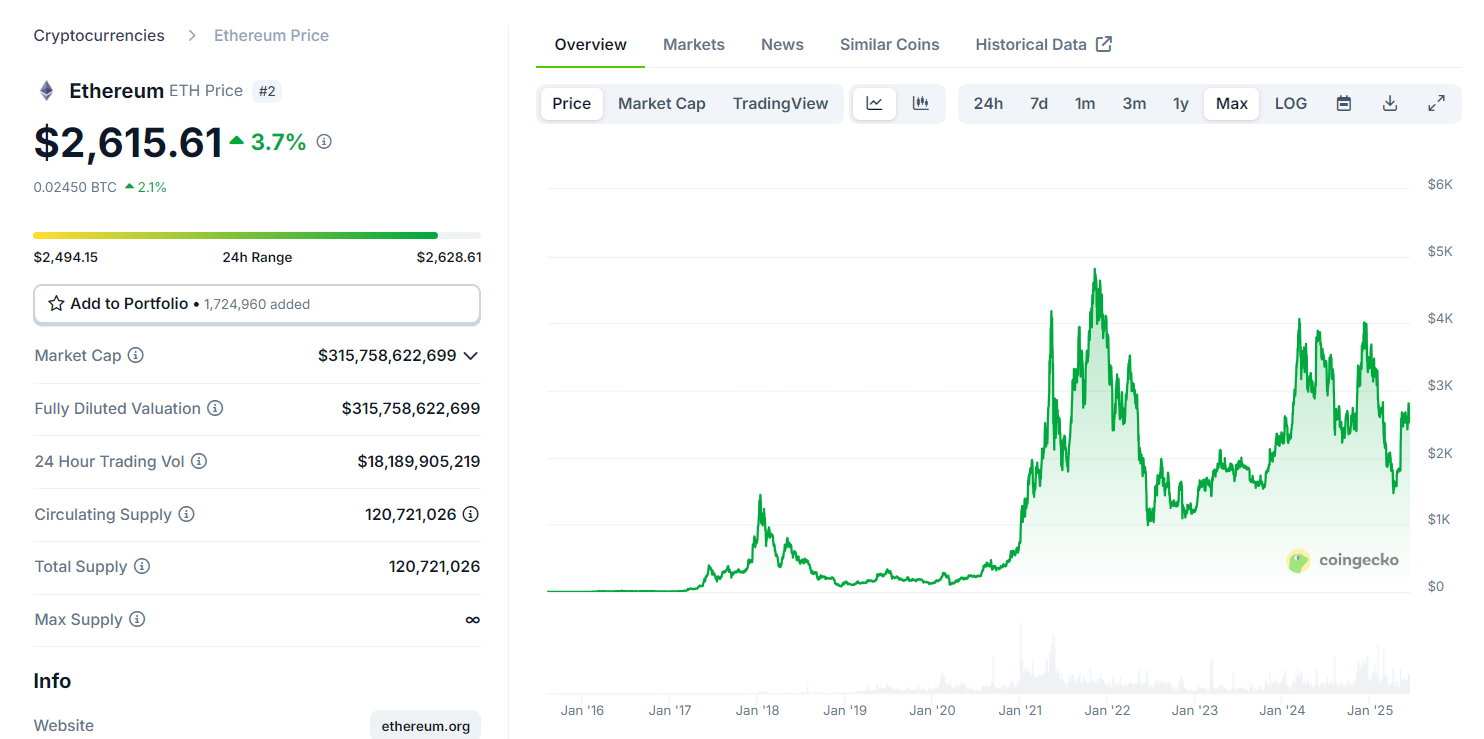Screen dimensions: 1484x739
Task: Open ethereum.org website link
Action: (425, 726)
